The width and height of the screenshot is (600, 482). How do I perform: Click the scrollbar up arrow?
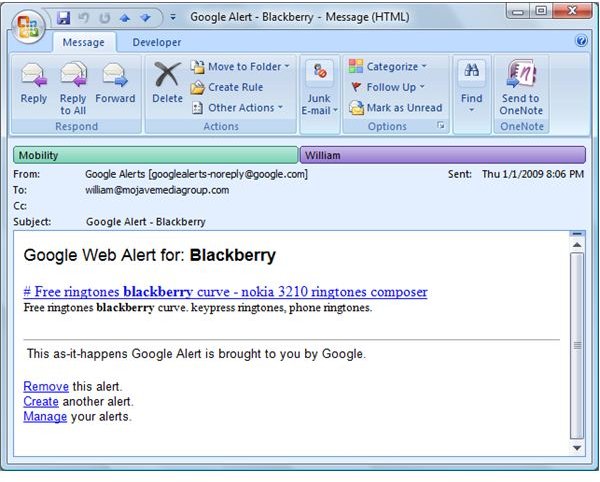point(577,245)
